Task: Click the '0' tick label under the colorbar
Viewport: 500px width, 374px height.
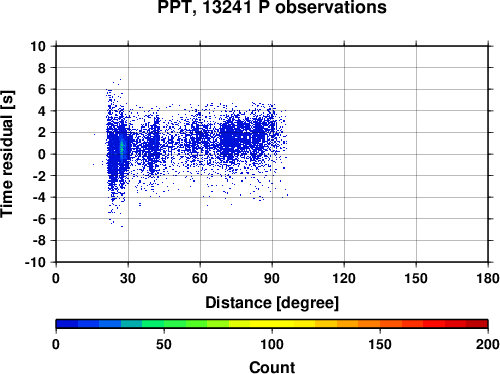Action: click(x=56, y=344)
